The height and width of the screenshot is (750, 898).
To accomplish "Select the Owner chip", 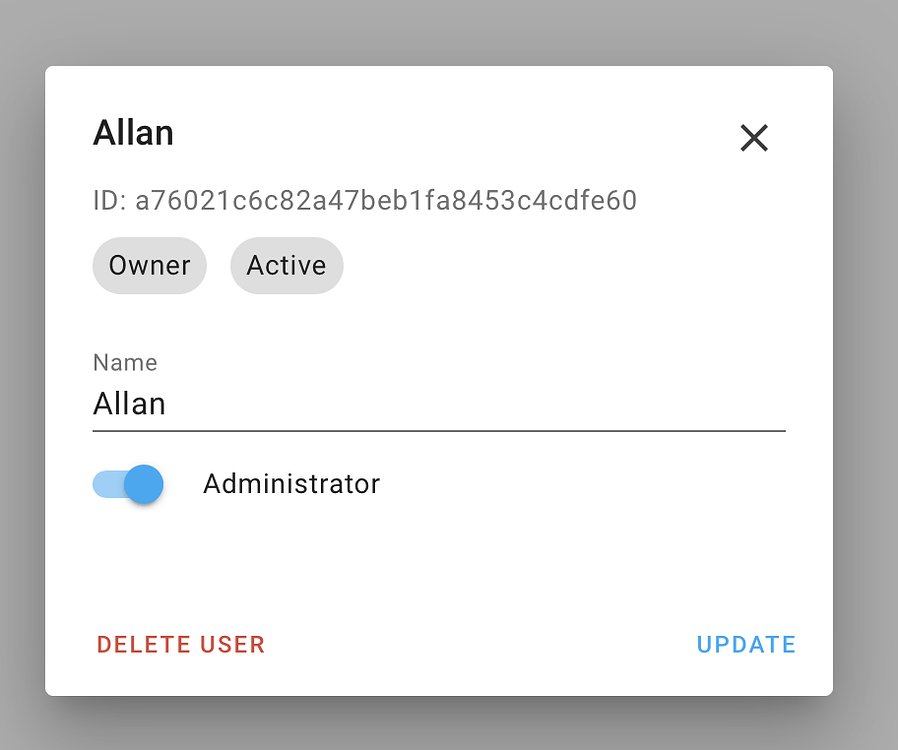I will [x=149, y=266].
